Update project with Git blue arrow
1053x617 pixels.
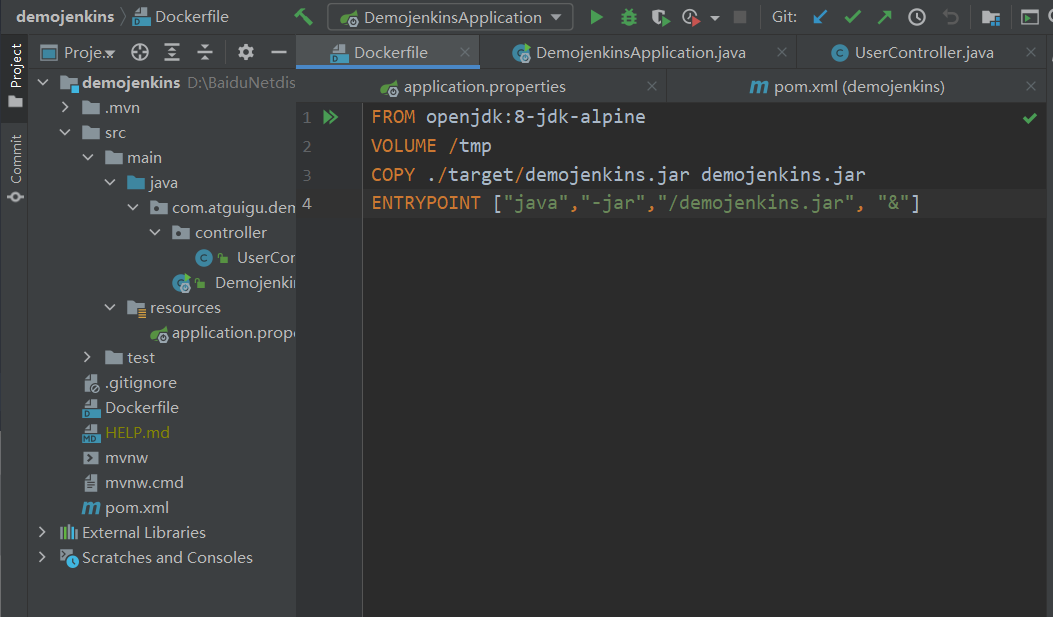[820, 17]
